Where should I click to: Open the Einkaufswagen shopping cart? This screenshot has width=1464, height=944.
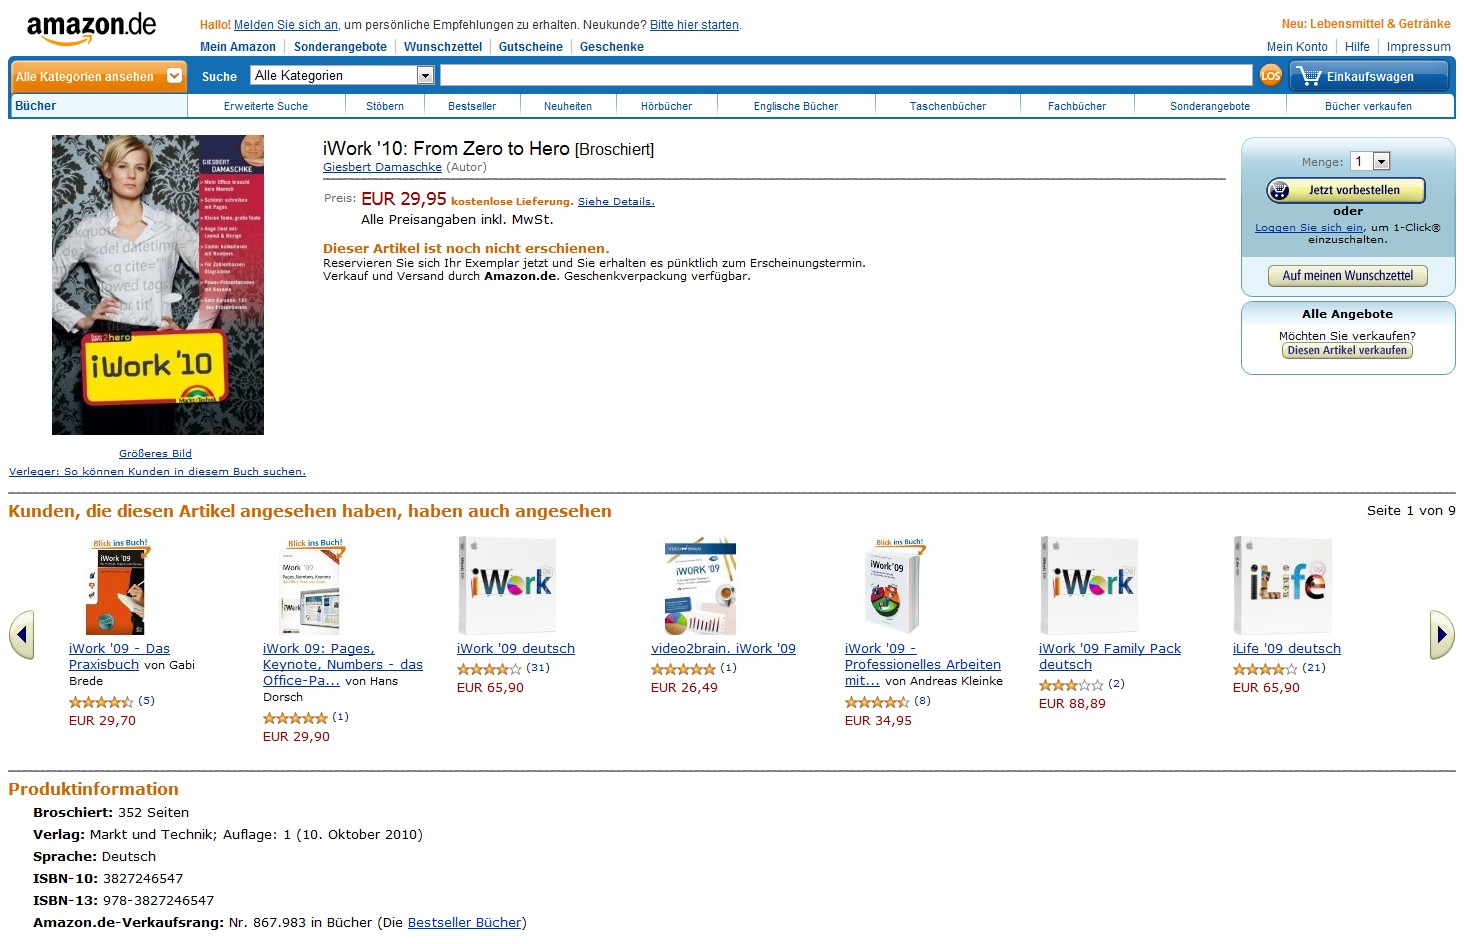1368,76
